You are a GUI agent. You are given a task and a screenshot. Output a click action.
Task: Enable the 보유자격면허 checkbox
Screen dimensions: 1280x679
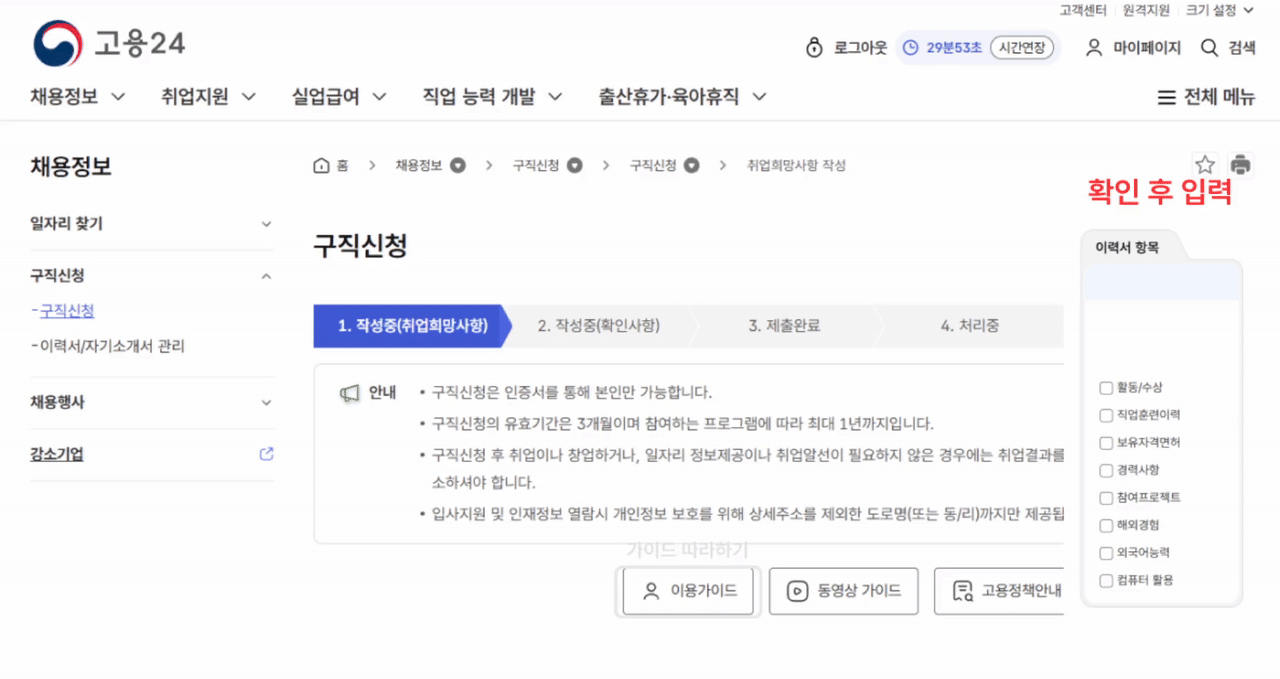pyautogui.click(x=1106, y=443)
